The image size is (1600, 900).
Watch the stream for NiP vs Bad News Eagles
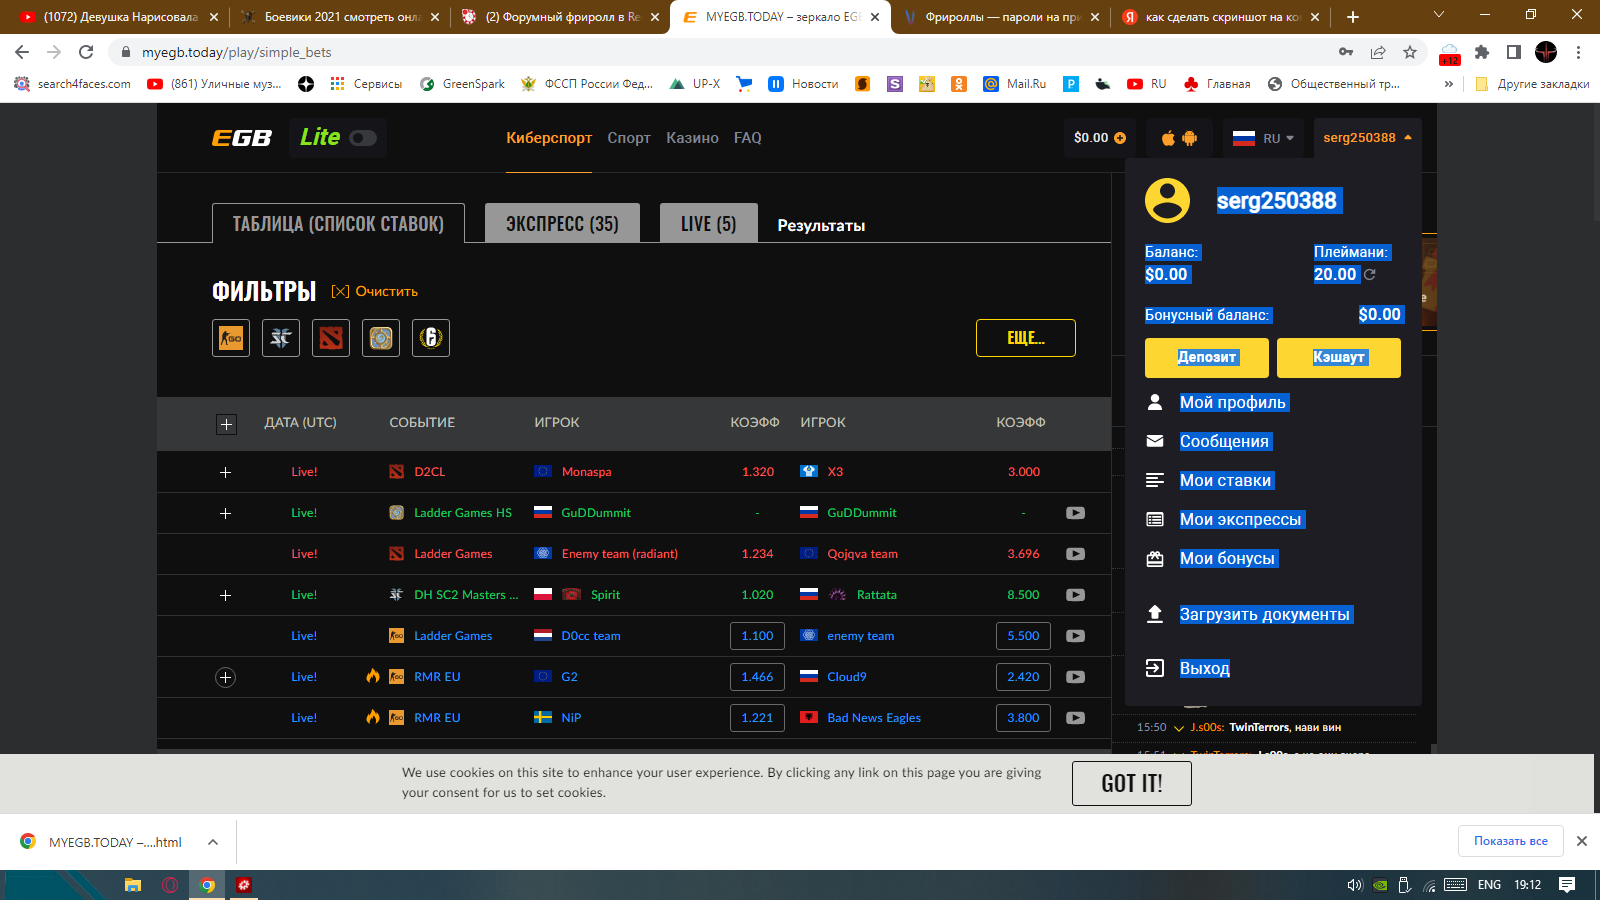1075,718
